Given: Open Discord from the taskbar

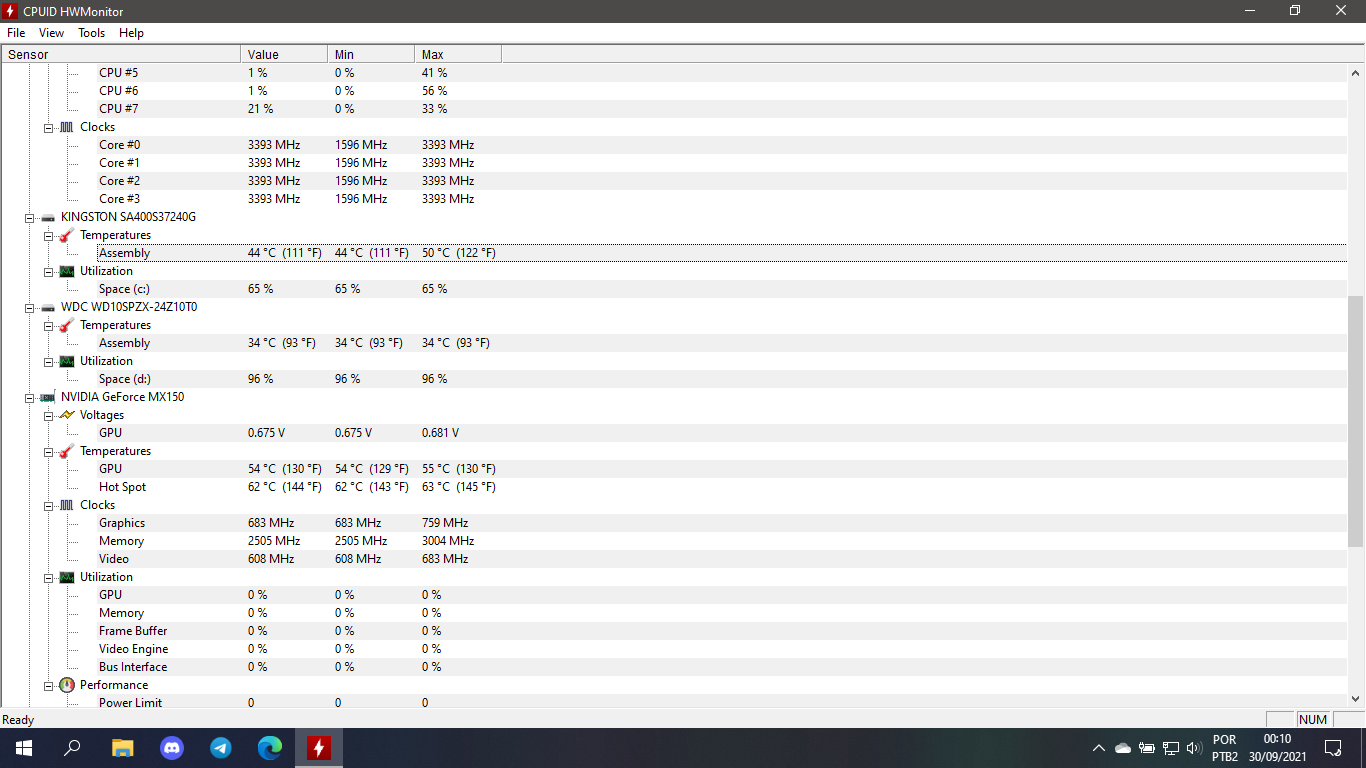Looking at the screenshot, I should coord(171,748).
